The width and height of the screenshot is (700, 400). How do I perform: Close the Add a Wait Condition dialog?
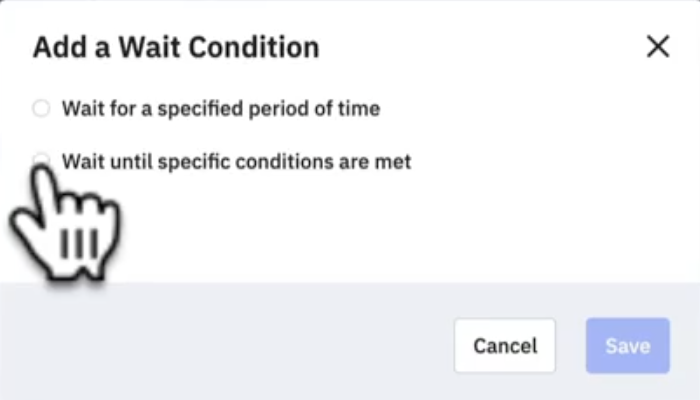tap(657, 47)
